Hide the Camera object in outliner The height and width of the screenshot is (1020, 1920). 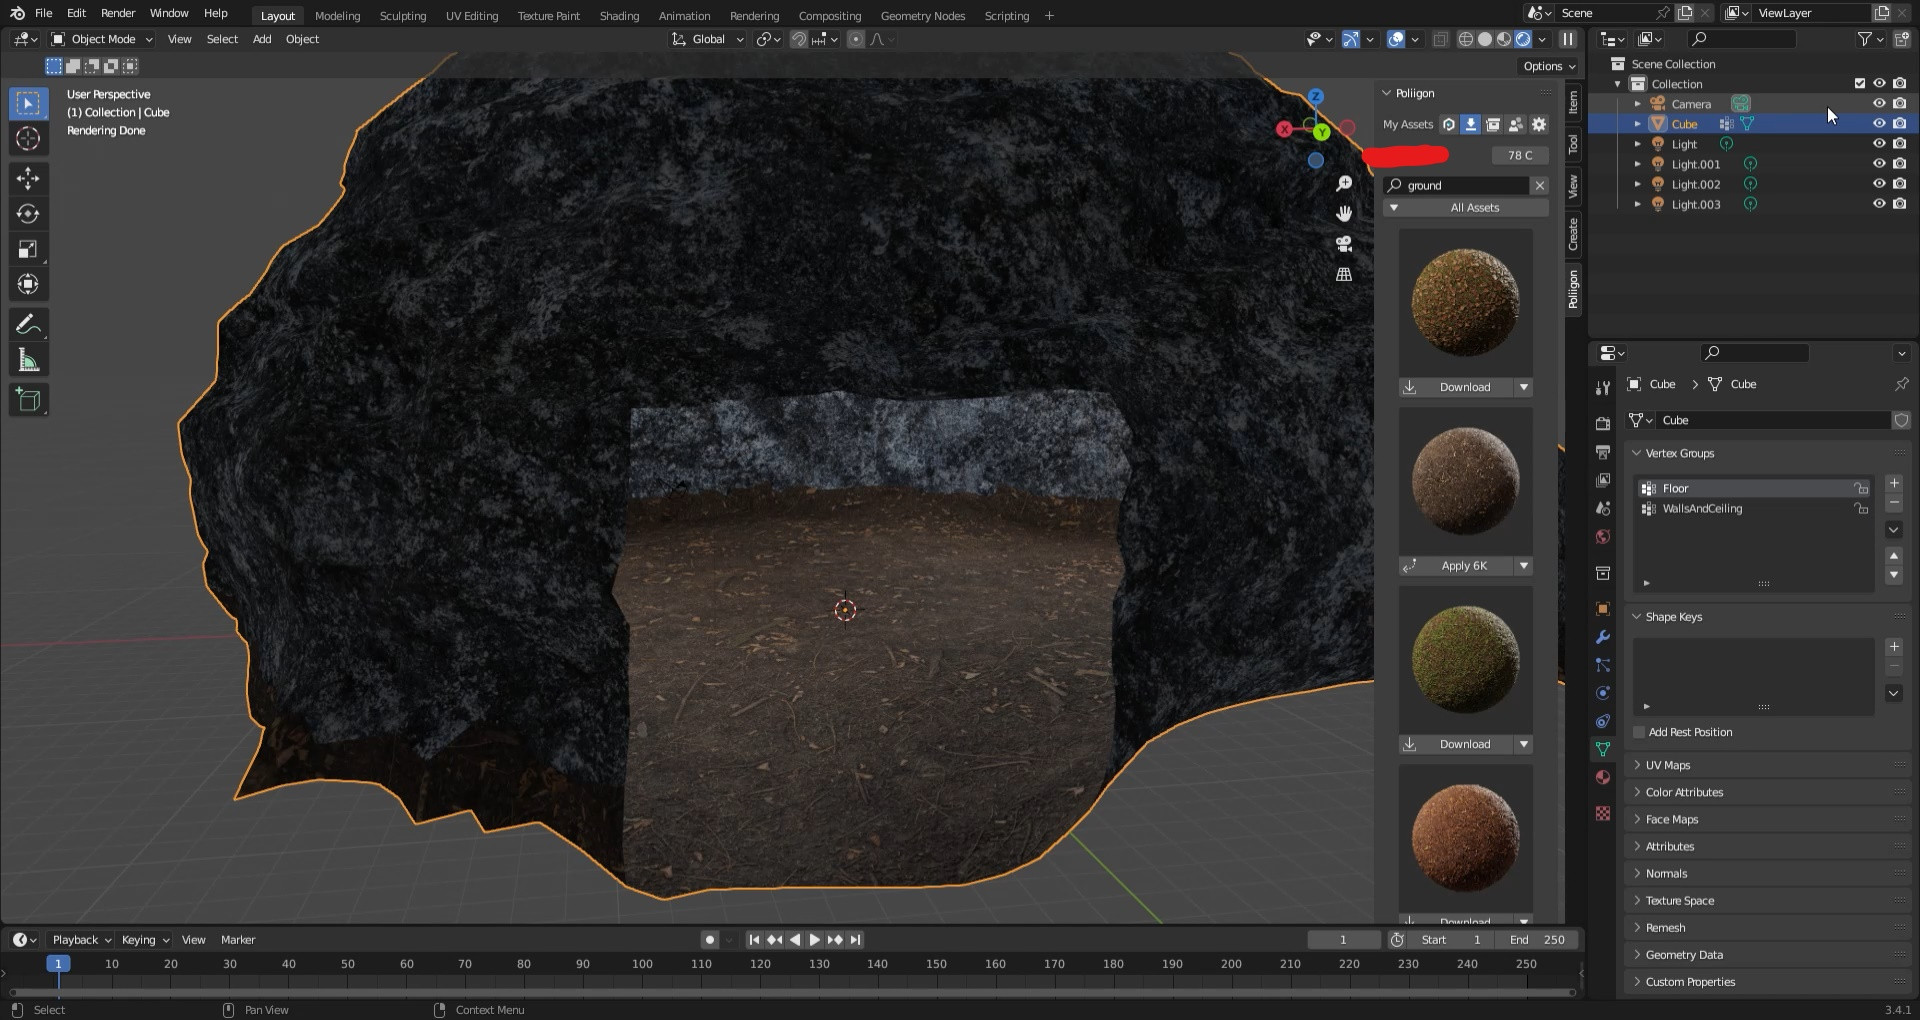click(x=1879, y=104)
